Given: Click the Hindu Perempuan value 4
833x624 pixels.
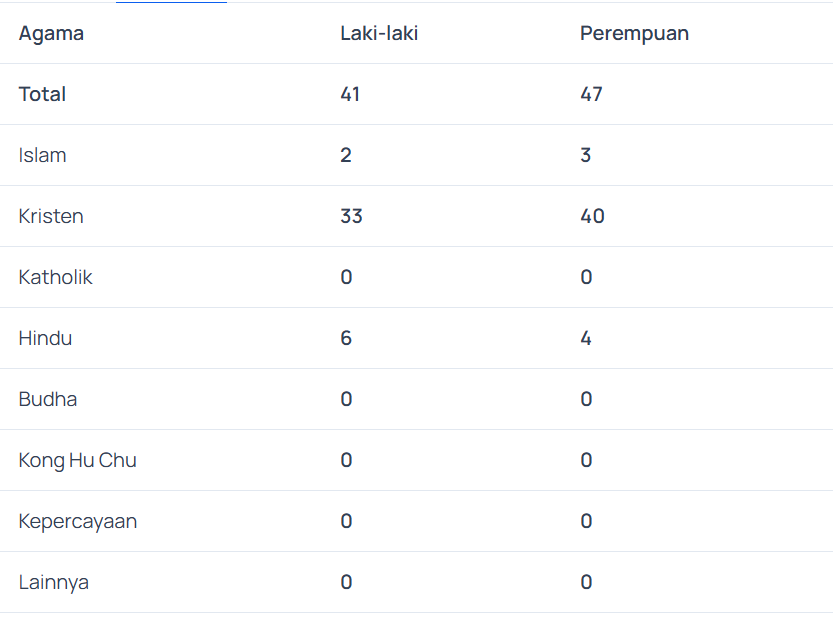Looking at the screenshot, I should 586,338.
